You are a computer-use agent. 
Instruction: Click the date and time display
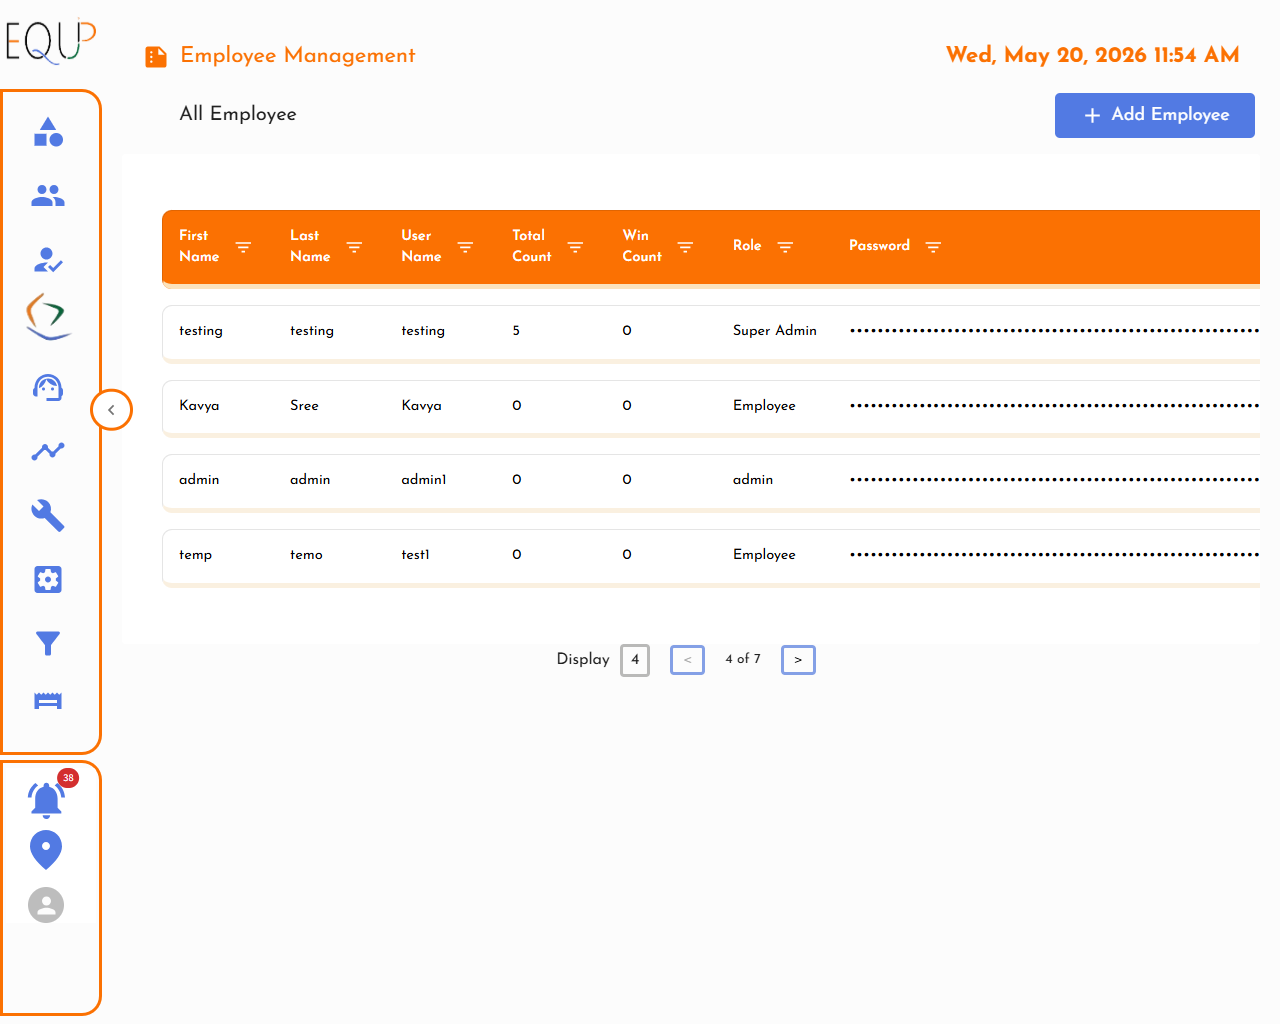[x=1093, y=55]
